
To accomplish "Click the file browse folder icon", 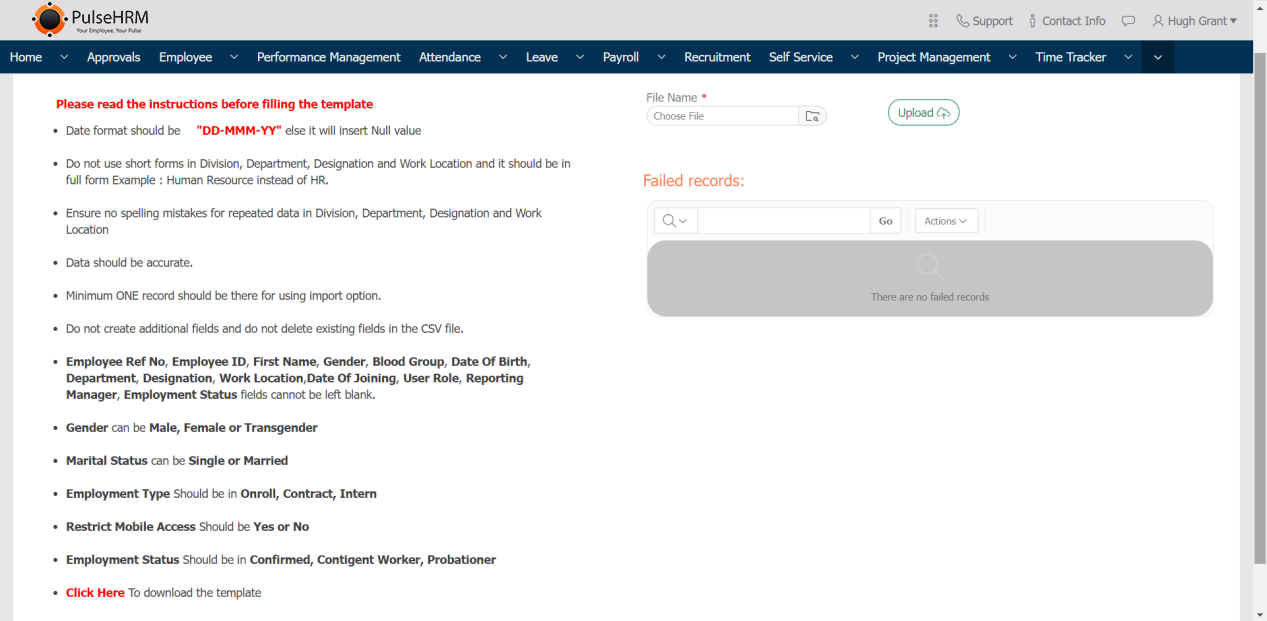I will (812, 116).
